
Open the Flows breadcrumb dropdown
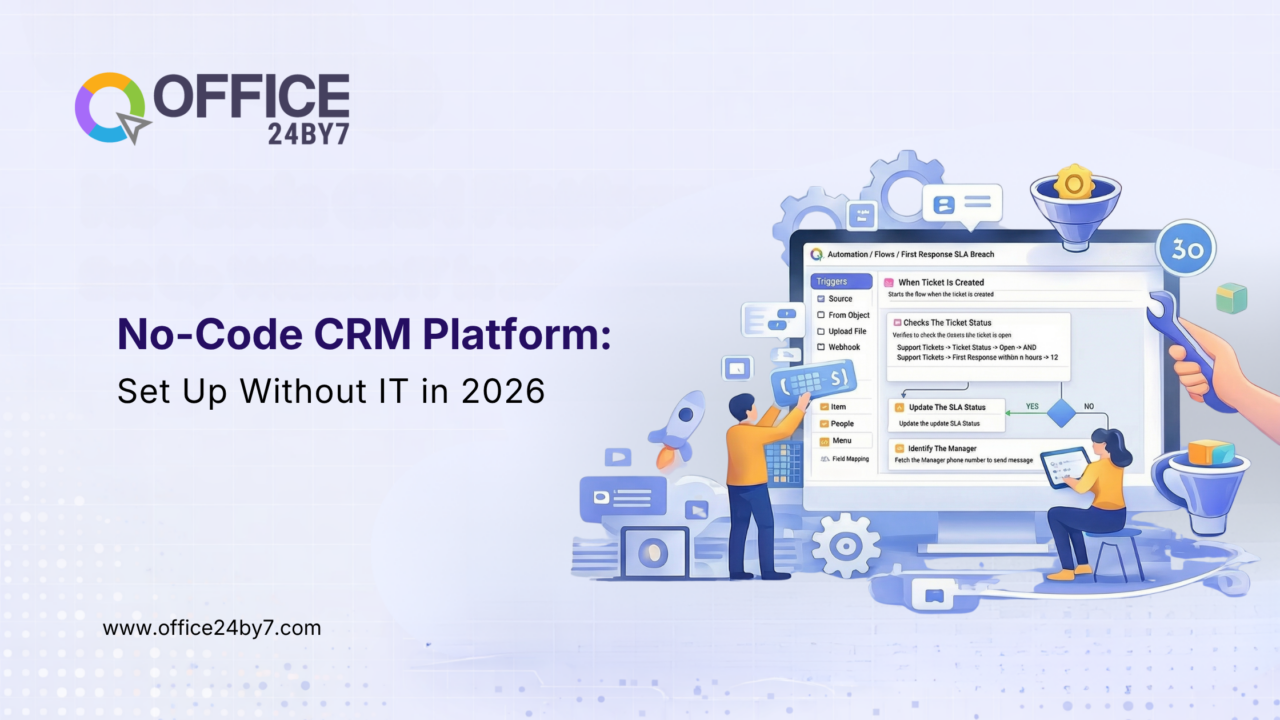point(884,254)
